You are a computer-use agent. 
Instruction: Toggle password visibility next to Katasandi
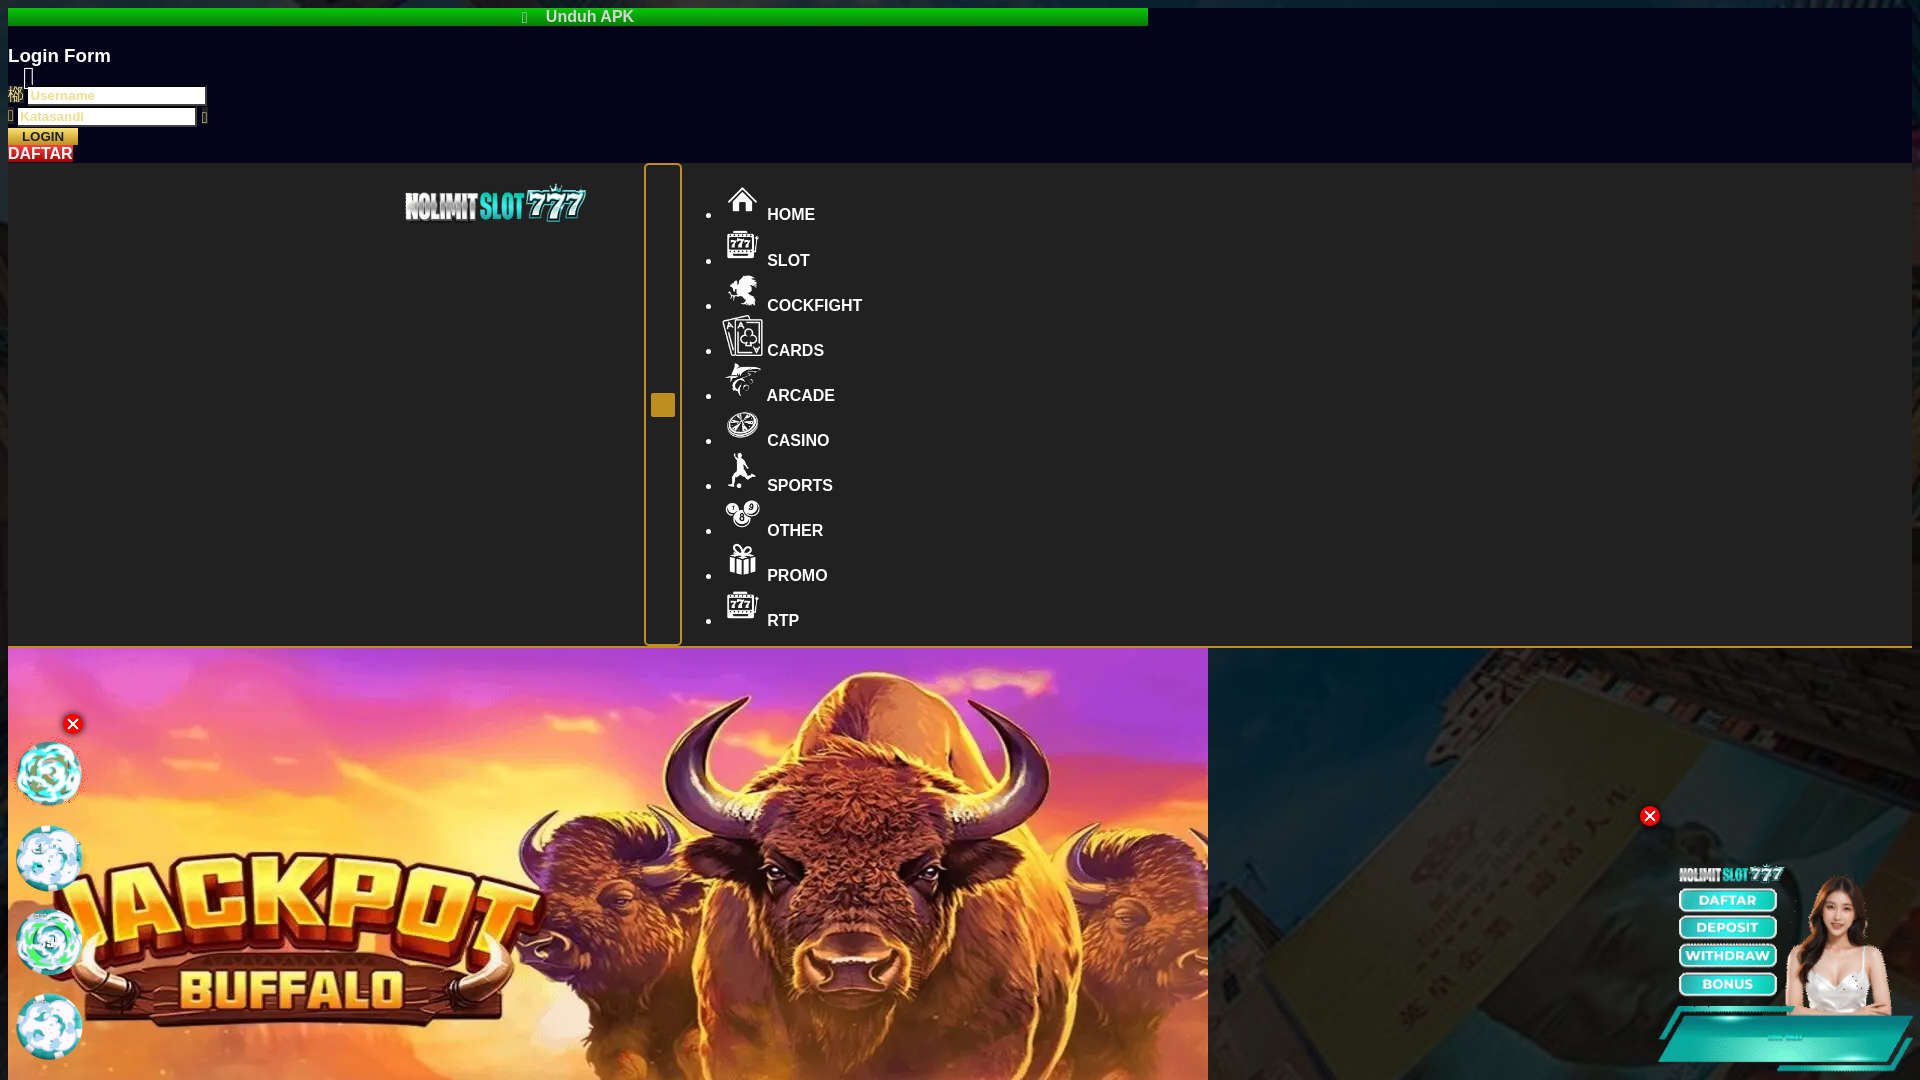point(204,117)
